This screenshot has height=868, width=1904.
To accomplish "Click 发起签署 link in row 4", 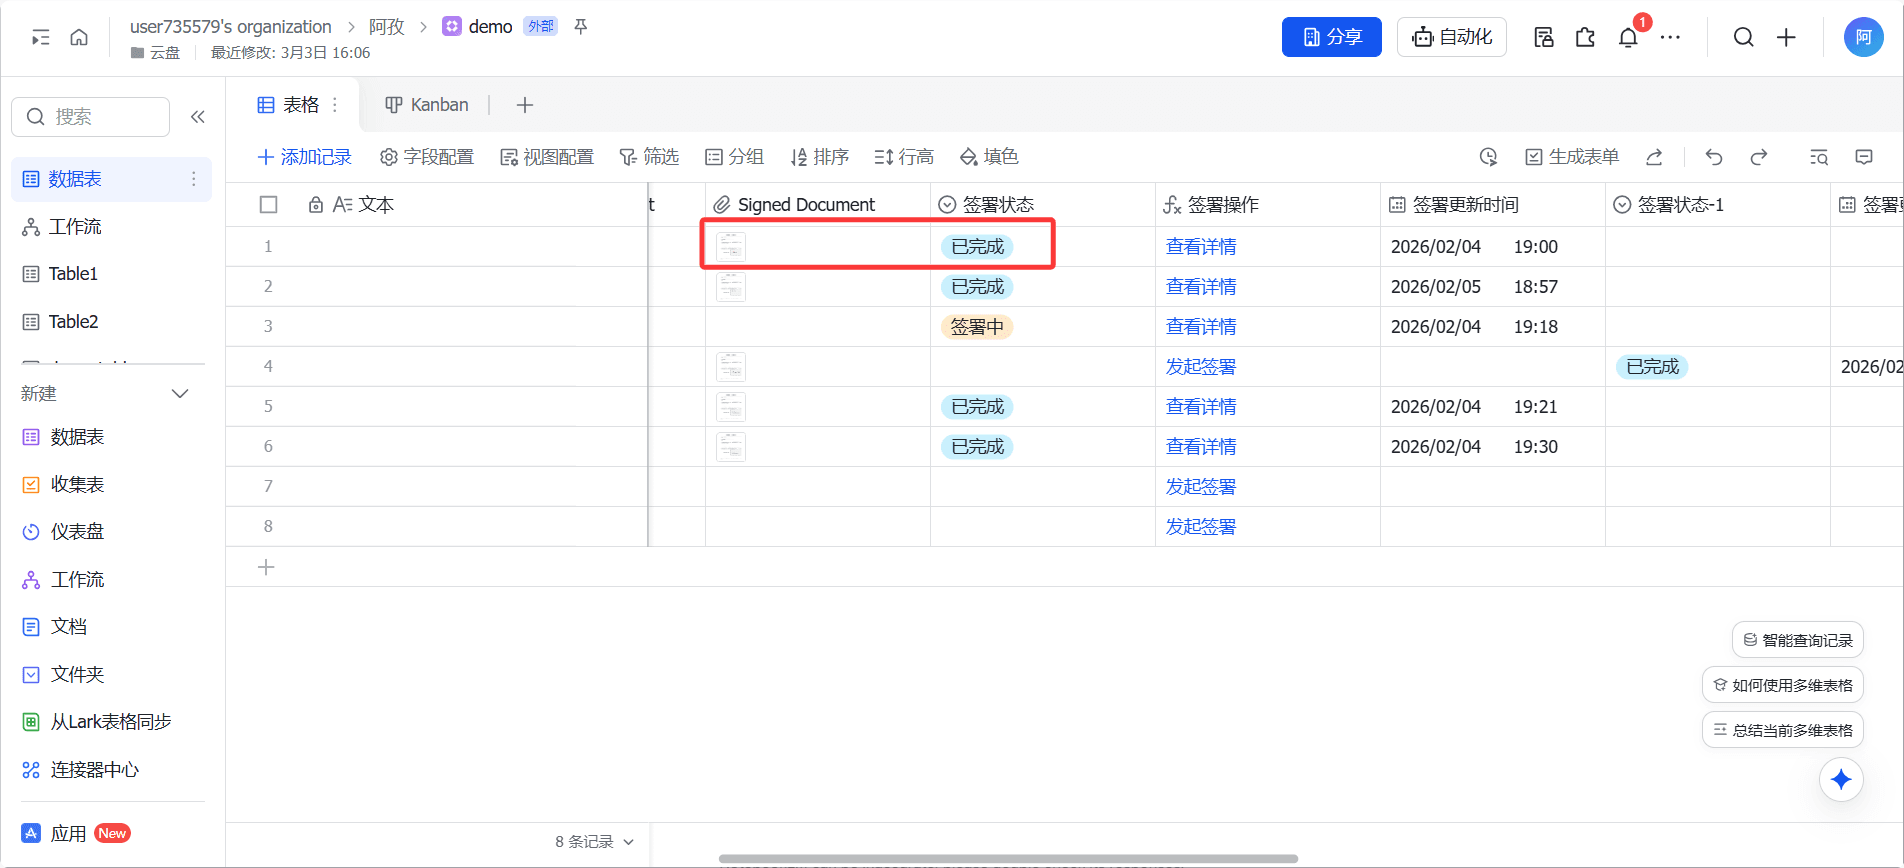I will click(1201, 367).
